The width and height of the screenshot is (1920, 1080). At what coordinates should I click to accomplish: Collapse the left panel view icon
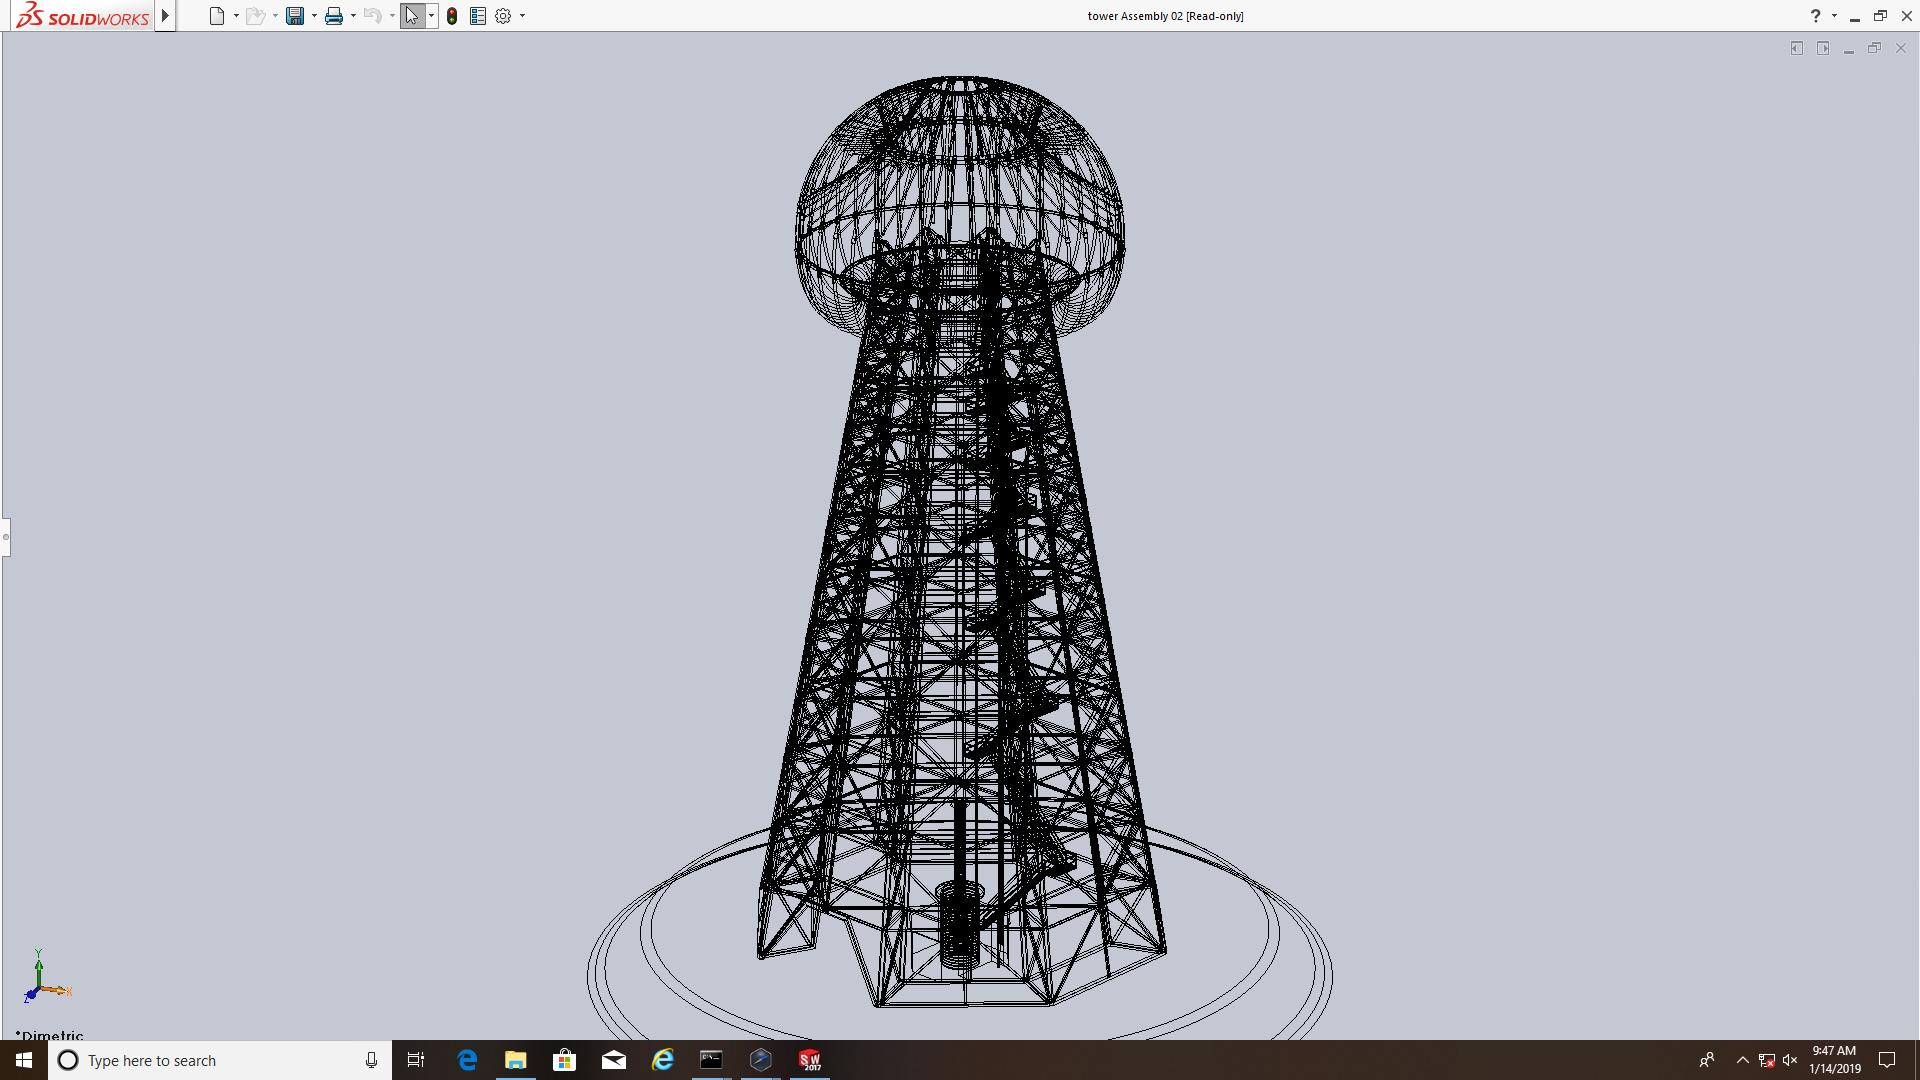[1797, 48]
